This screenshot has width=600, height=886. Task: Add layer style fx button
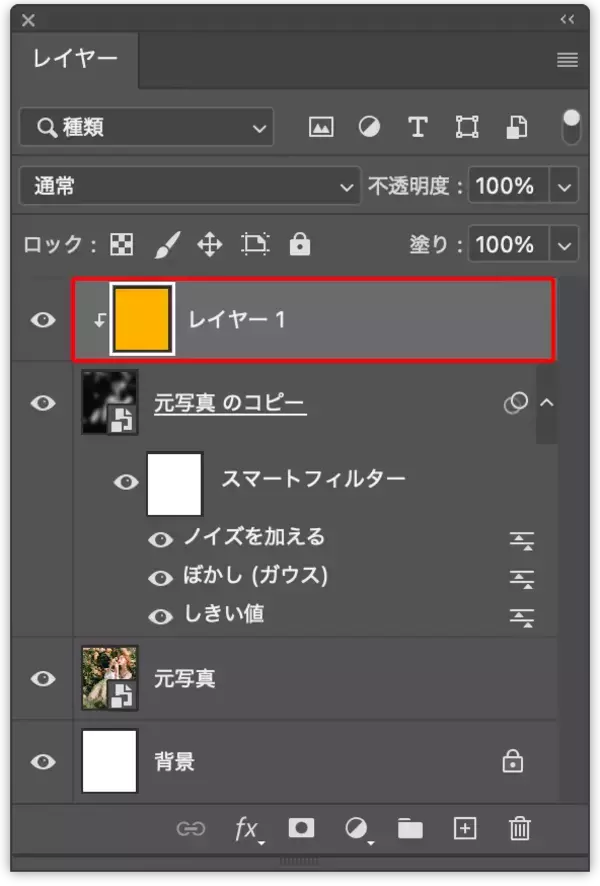[247, 829]
